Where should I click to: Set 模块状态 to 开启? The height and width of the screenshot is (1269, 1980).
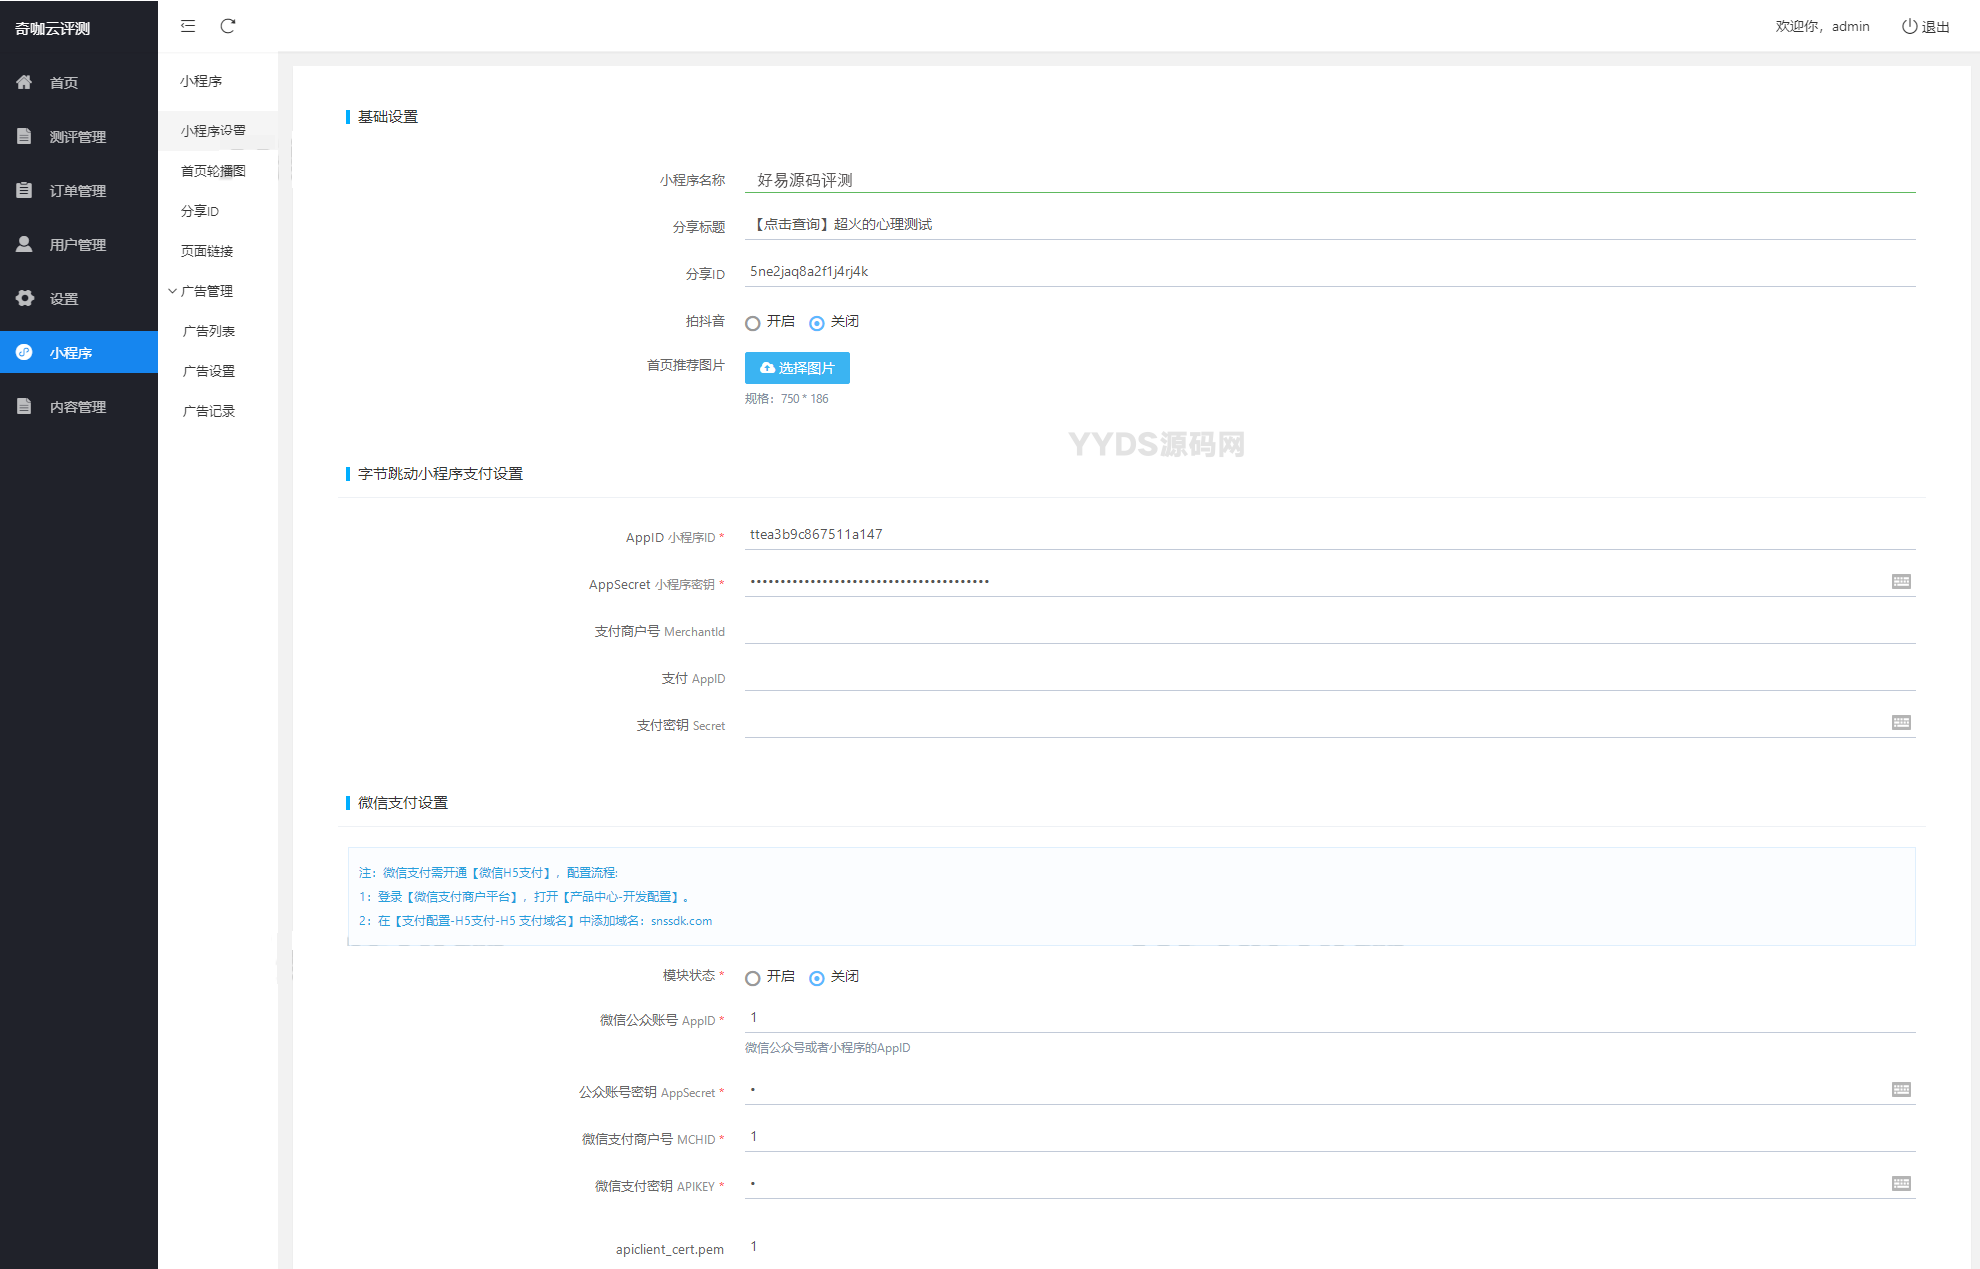coord(753,978)
